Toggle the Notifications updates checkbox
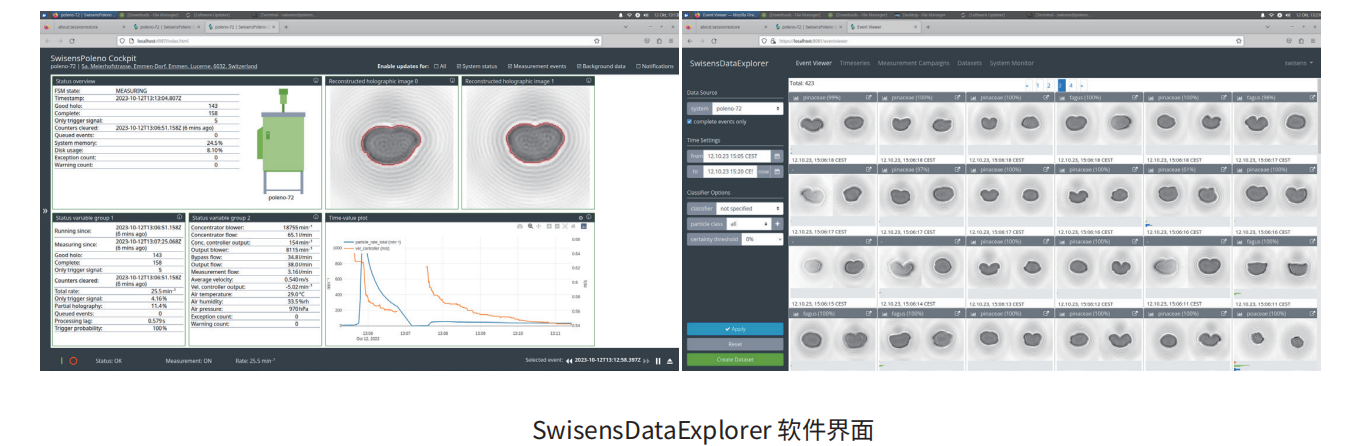Image resolution: width=1366 pixels, height=446 pixels. point(638,66)
